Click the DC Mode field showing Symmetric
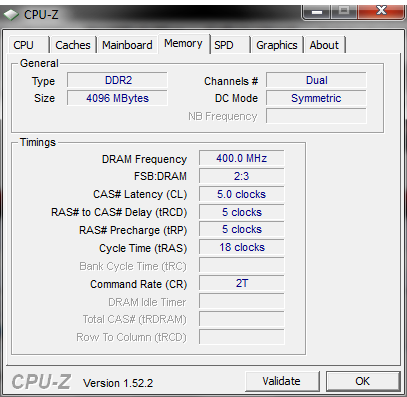This screenshot has width=407, height=397. point(316,98)
